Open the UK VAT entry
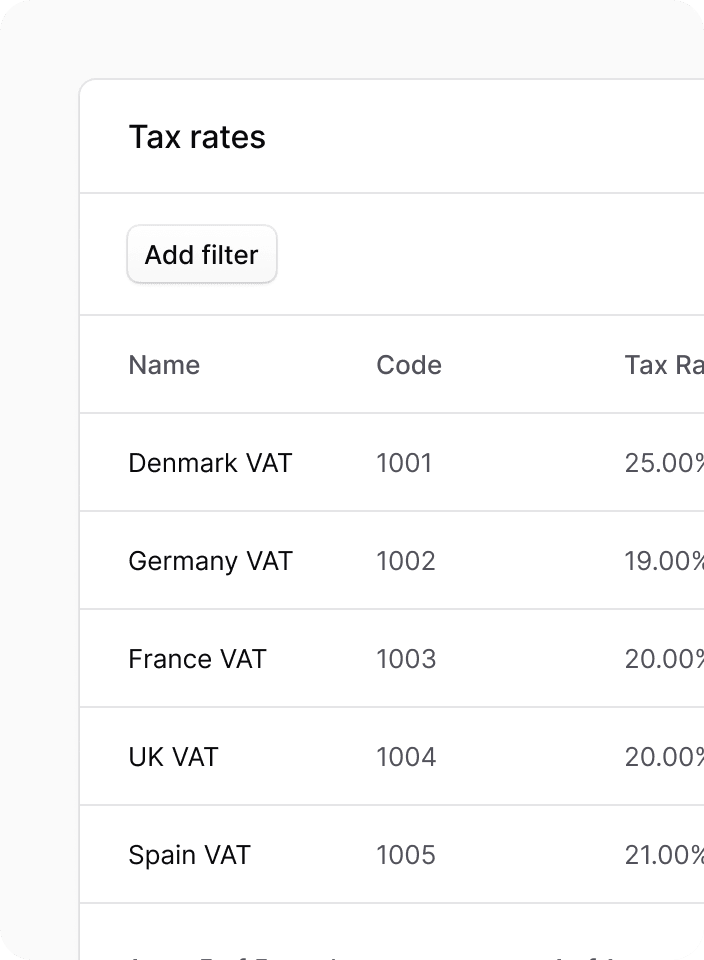The width and height of the screenshot is (704, 960). coord(173,757)
